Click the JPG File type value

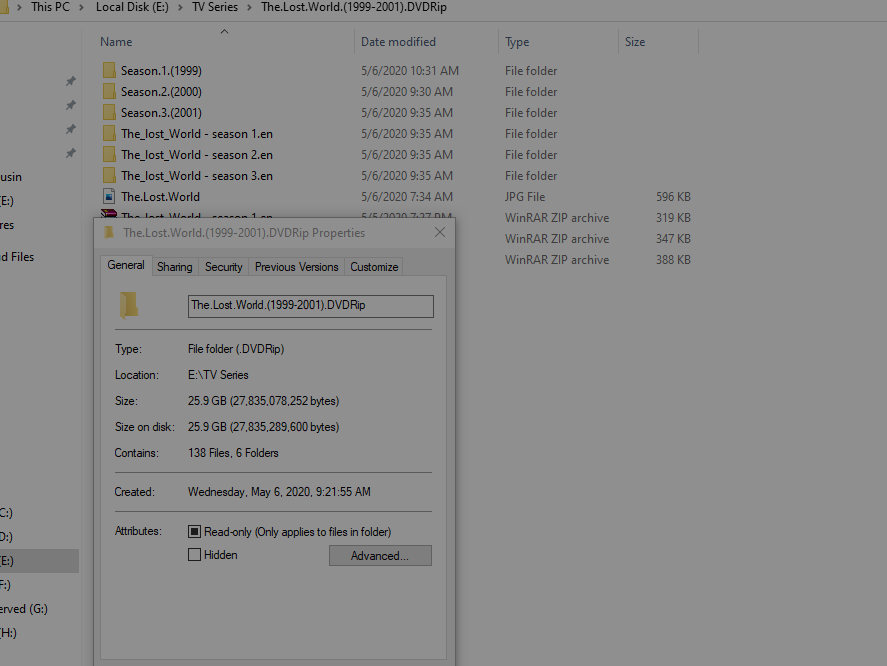[x=525, y=196]
